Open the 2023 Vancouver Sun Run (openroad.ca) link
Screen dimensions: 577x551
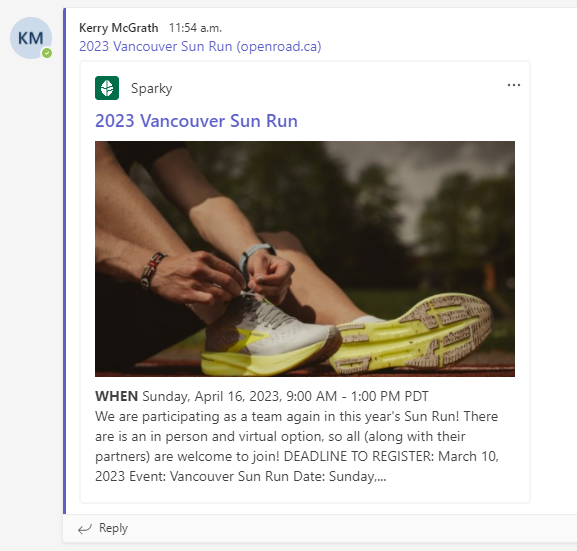pyautogui.click(x=200, y=47)
